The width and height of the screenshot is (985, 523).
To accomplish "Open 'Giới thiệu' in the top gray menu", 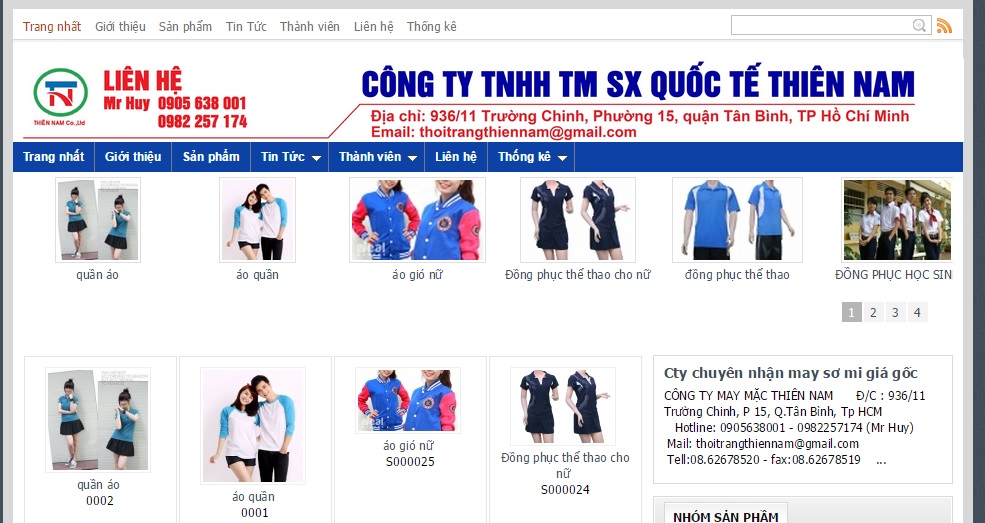I will coord(120,26).
